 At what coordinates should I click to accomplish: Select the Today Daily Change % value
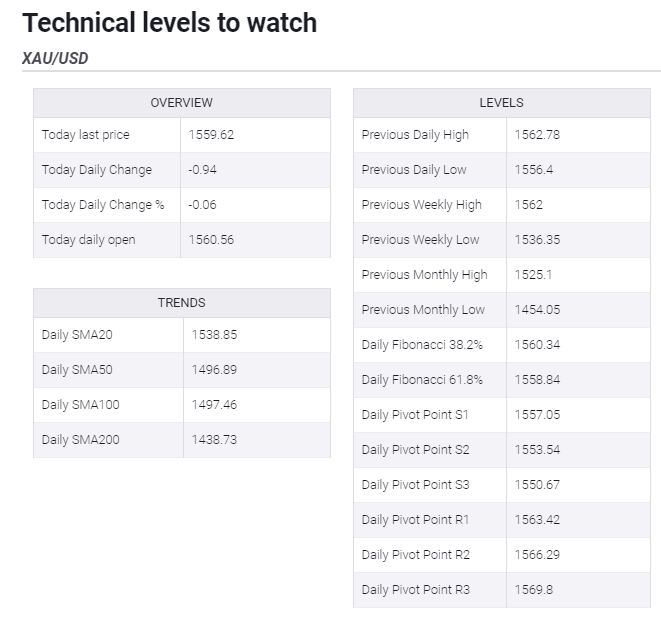[202, 205]
